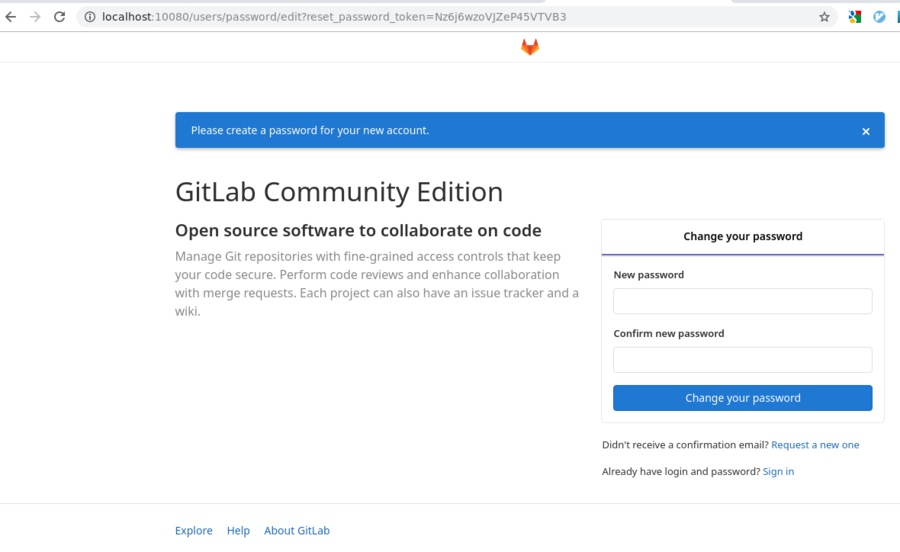Follow the Request a new one link
900x552 pixels.
click(x=815, y=445)
